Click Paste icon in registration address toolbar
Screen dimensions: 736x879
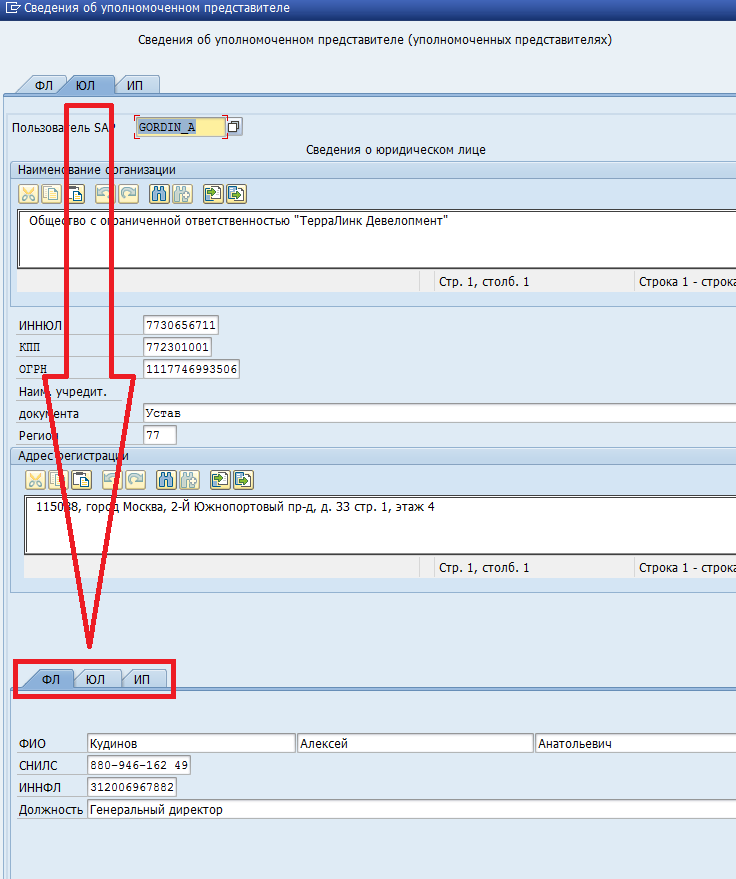(80, 479)
